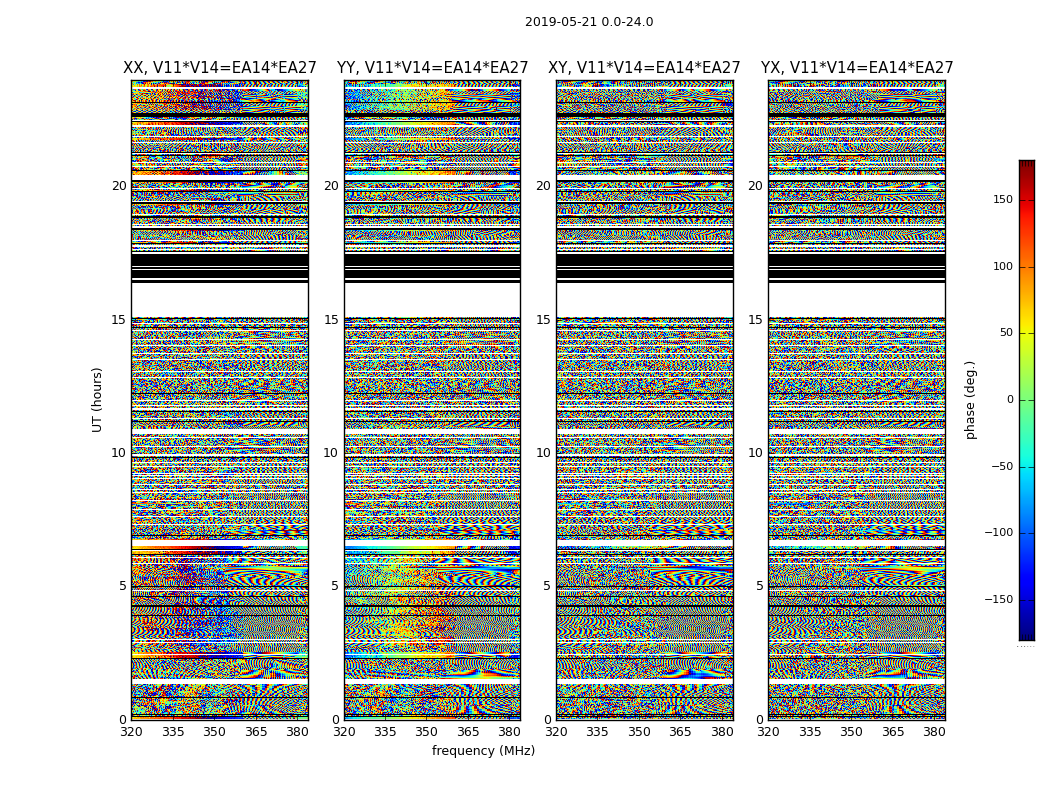Click the 350 frequency tick of XY panel
1050x800 pixels.
tap(639, 732)
